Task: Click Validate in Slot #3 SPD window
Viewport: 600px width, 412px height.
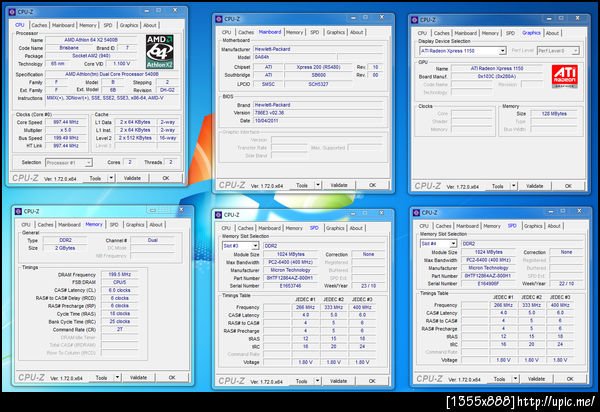Action: pos(338,381)
